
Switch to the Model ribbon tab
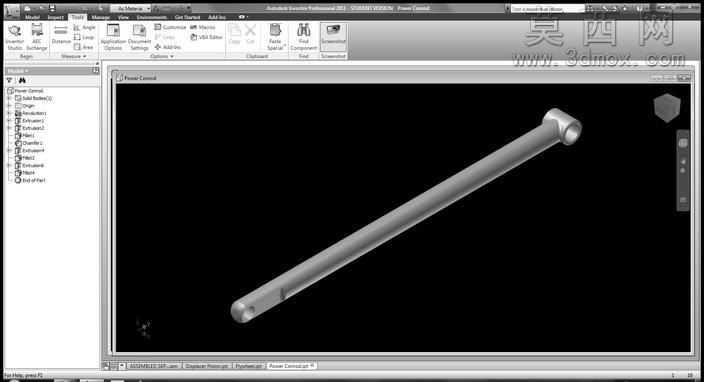(x=32, y=17)
